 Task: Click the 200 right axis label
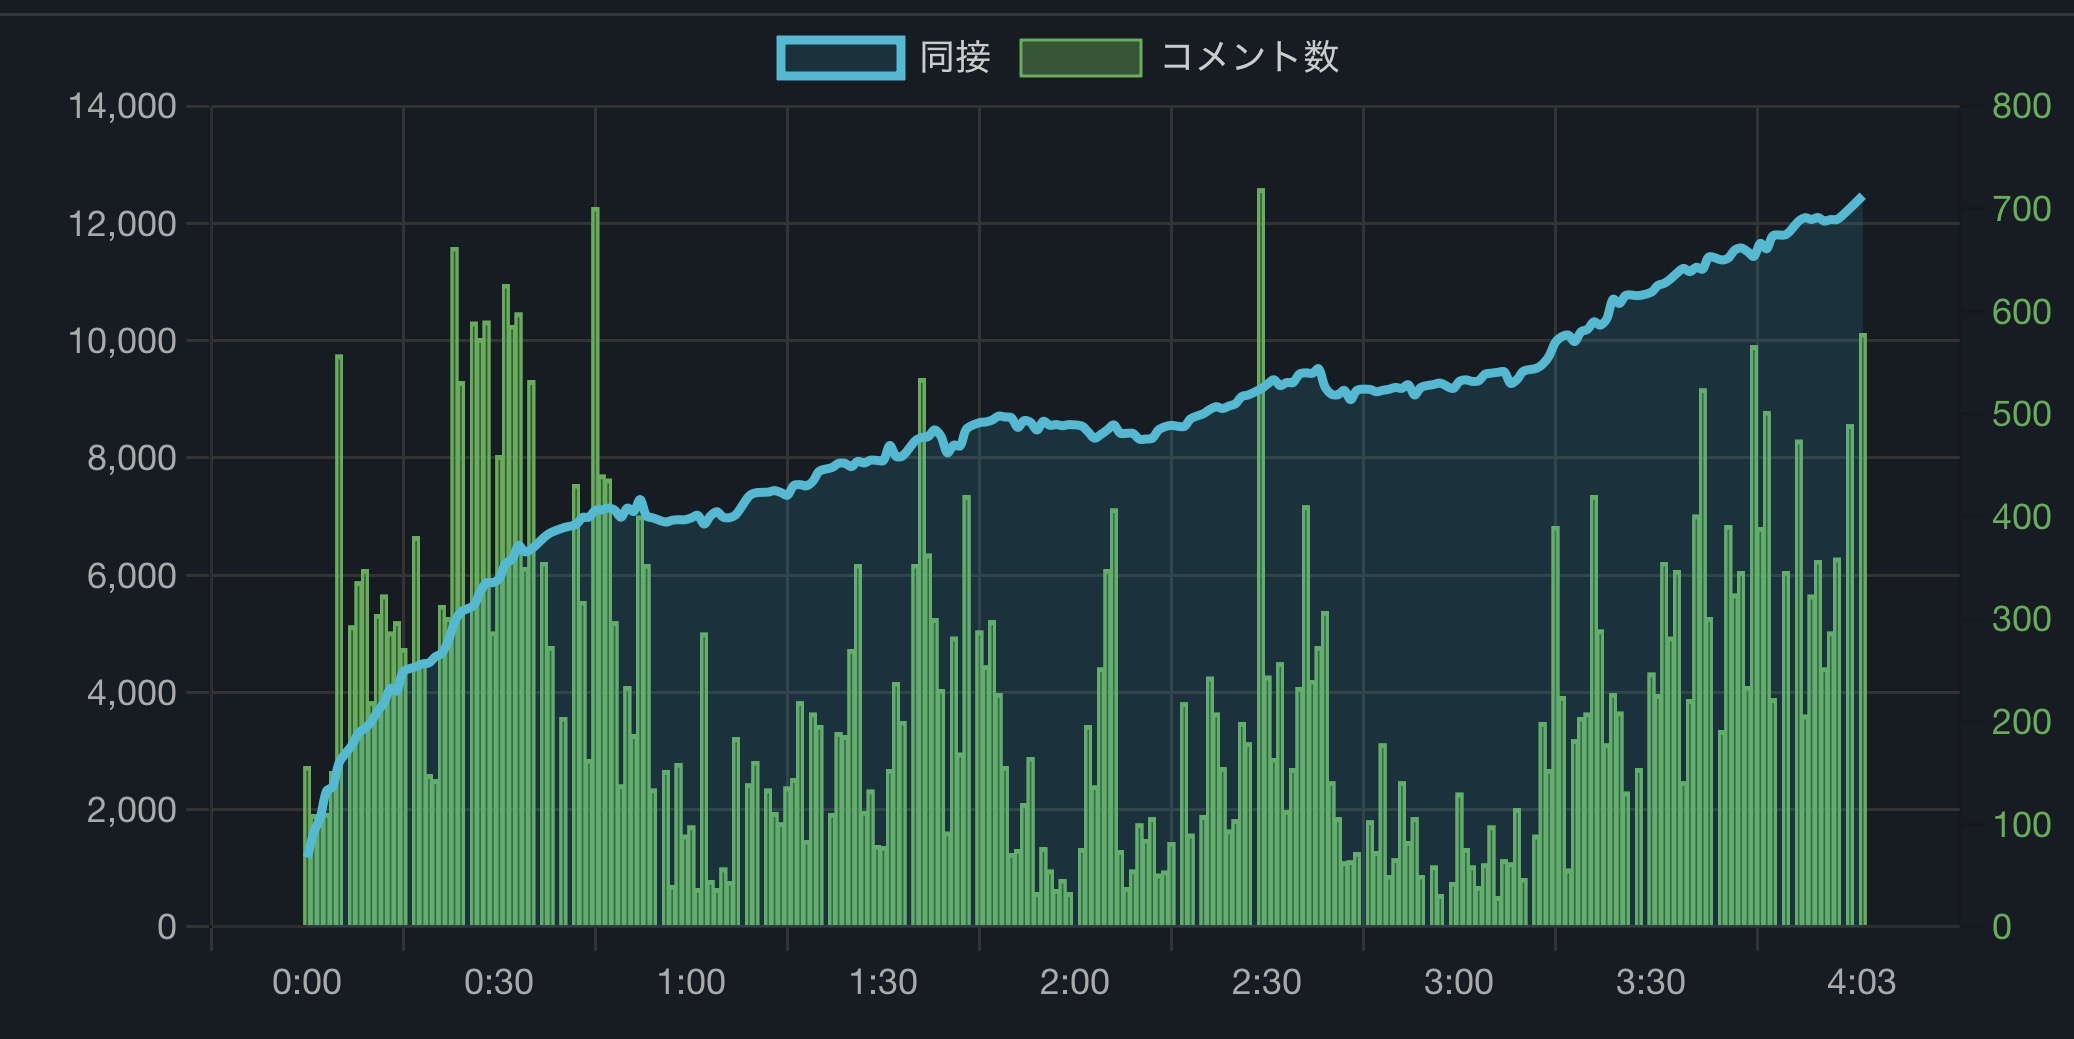tap(2021, 722)
